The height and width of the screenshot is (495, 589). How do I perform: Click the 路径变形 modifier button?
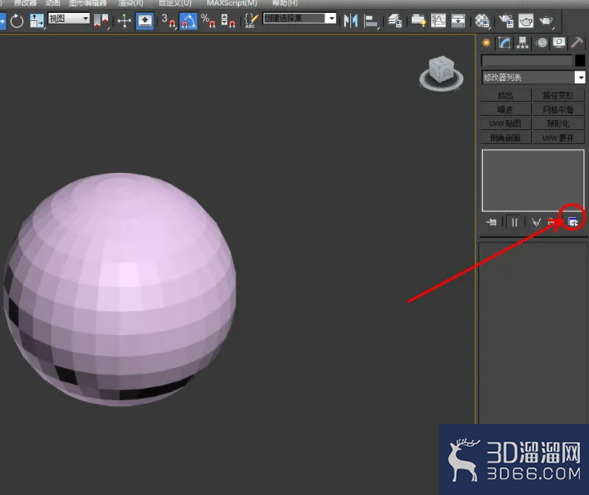tap(558, 95)
